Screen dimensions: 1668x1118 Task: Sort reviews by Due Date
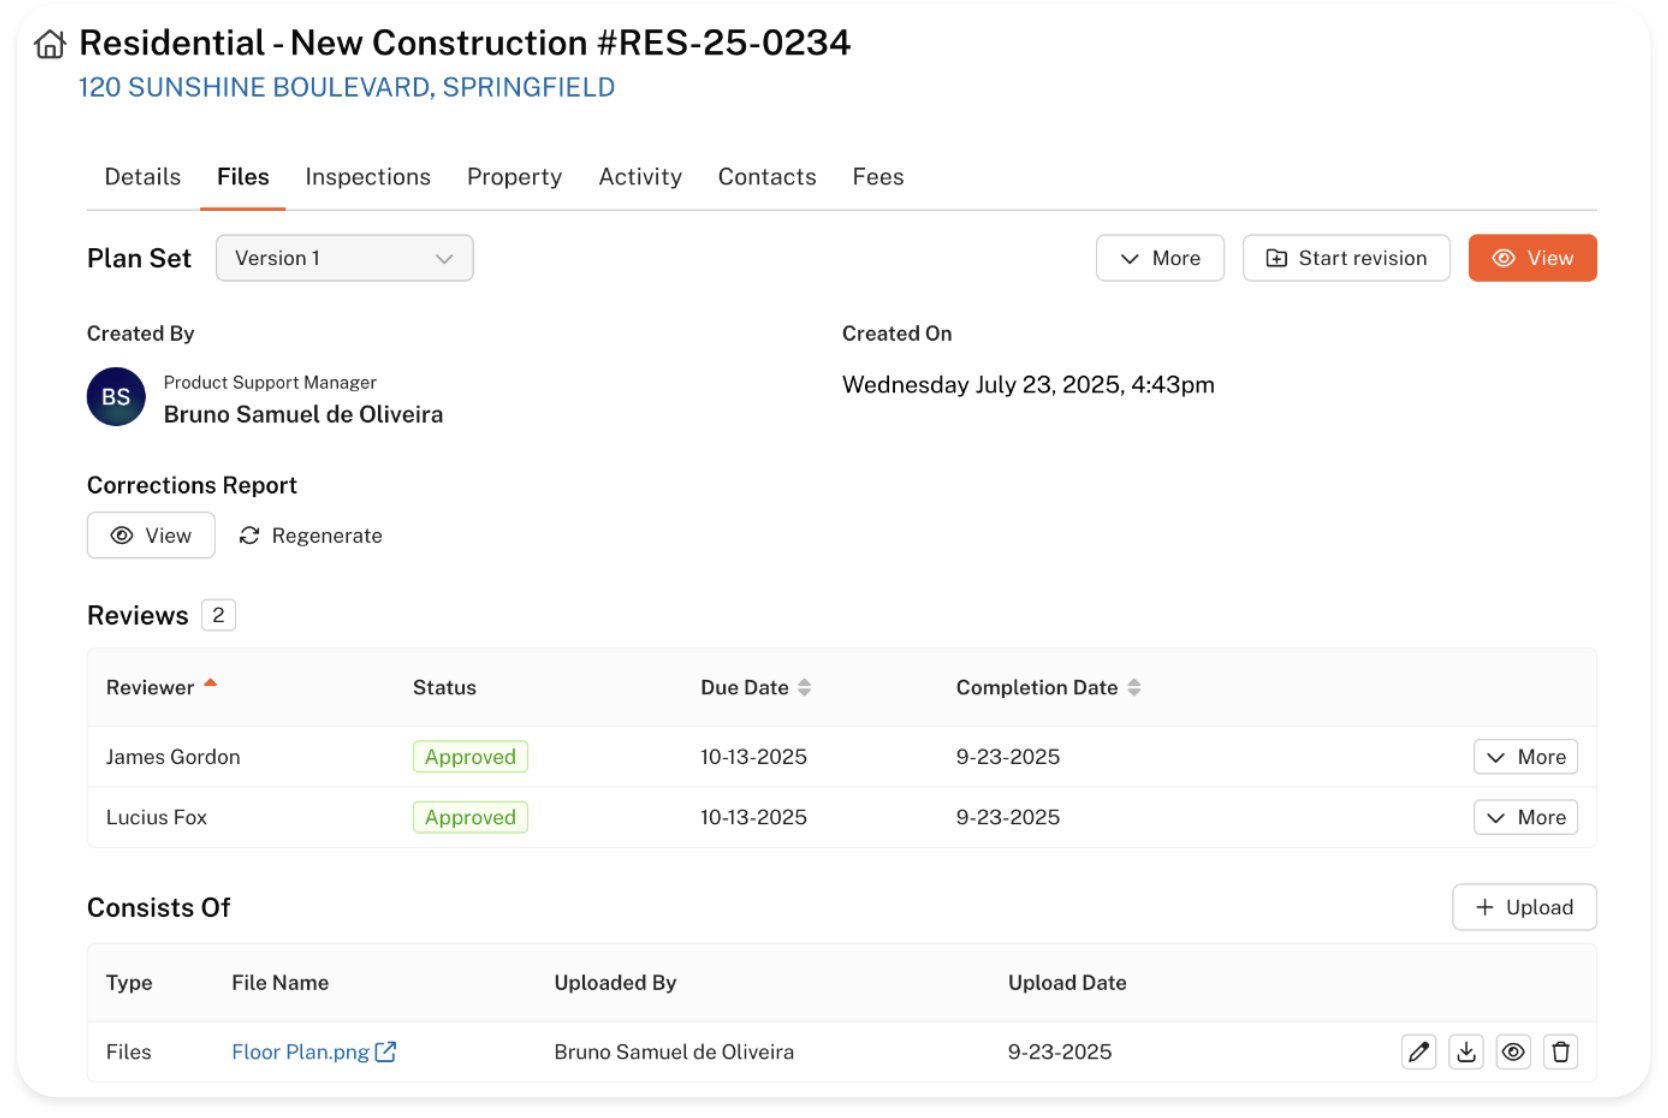tap(804, 688)
